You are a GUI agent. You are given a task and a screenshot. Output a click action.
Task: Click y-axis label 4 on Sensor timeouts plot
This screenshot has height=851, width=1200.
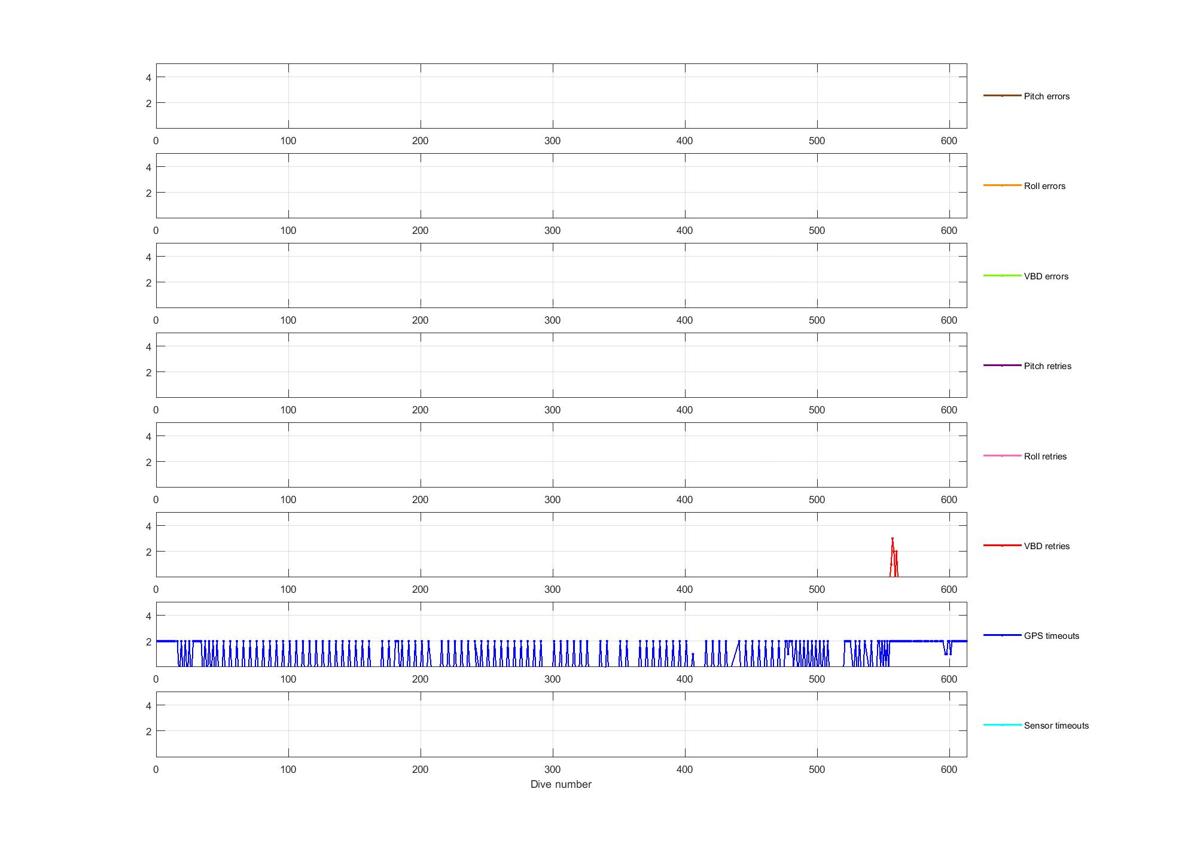coord(148,706)
